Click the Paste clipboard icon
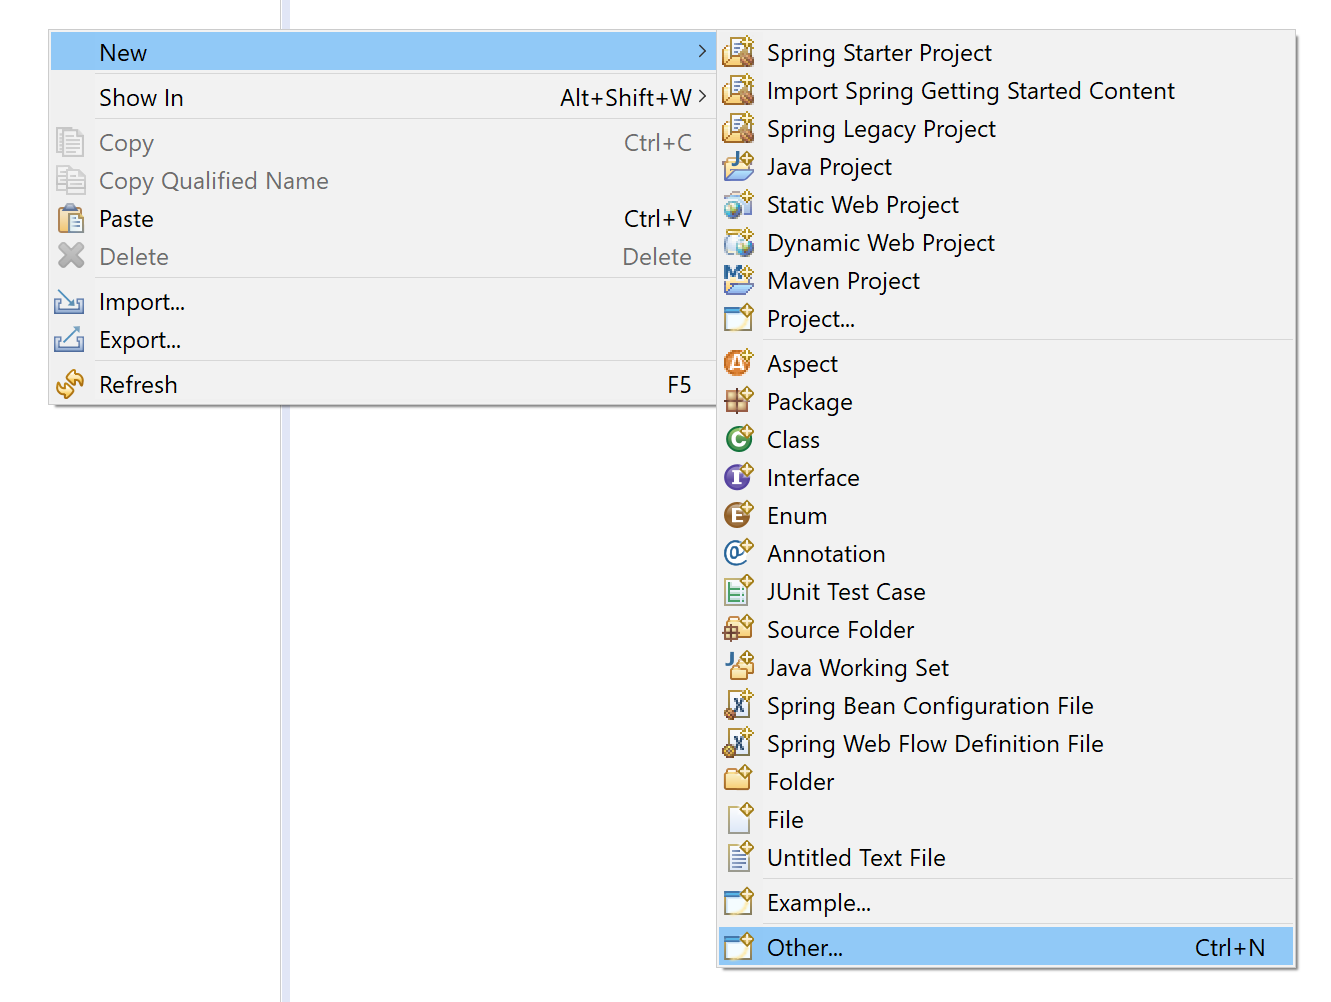The image size is (1331, 1002). [x=71, y=218]
